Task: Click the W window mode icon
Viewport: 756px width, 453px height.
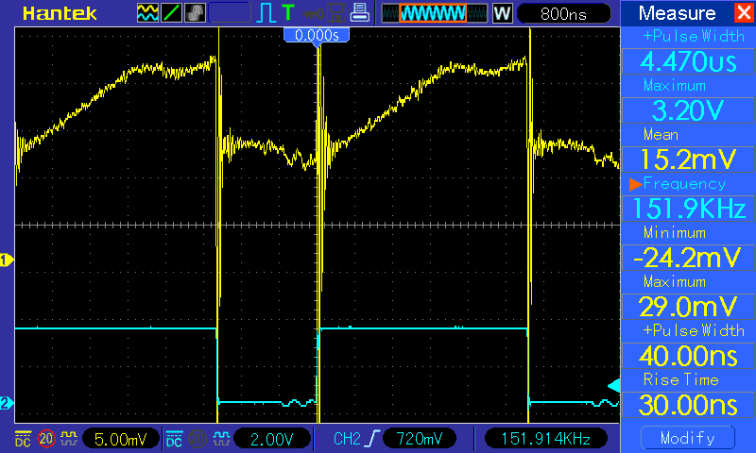Action: click(501, 14)
